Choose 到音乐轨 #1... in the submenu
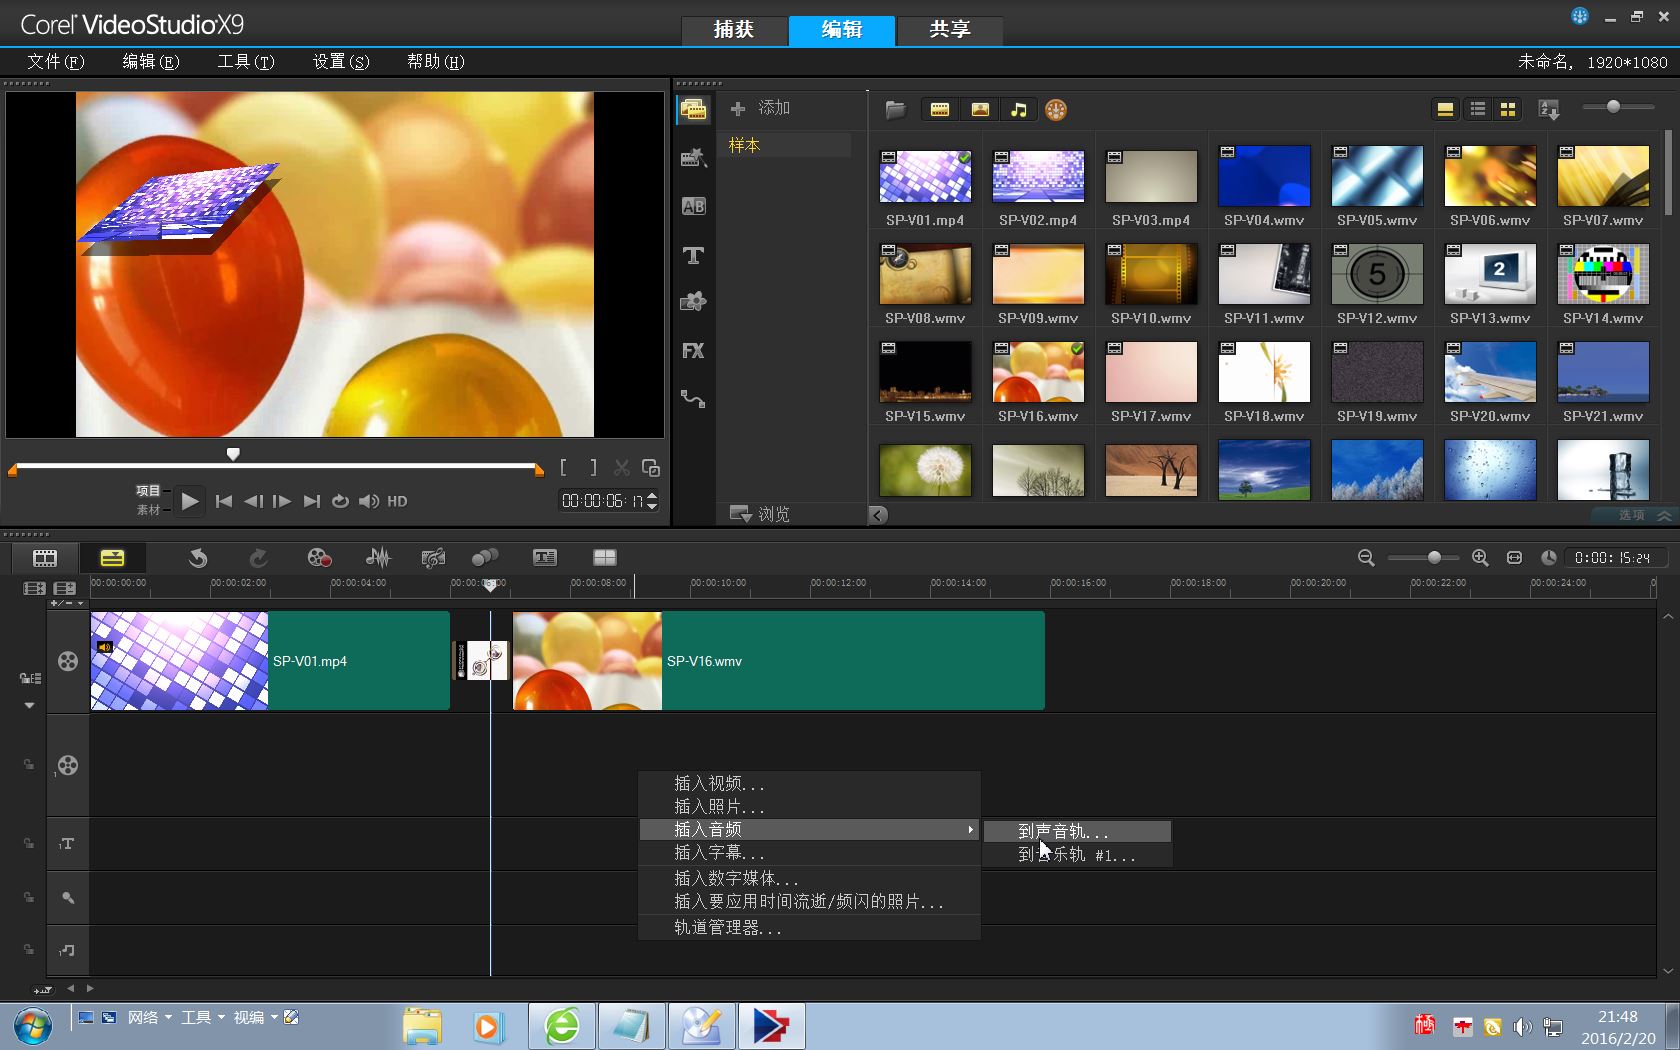1680x1050 pixels. [1077, 855]
